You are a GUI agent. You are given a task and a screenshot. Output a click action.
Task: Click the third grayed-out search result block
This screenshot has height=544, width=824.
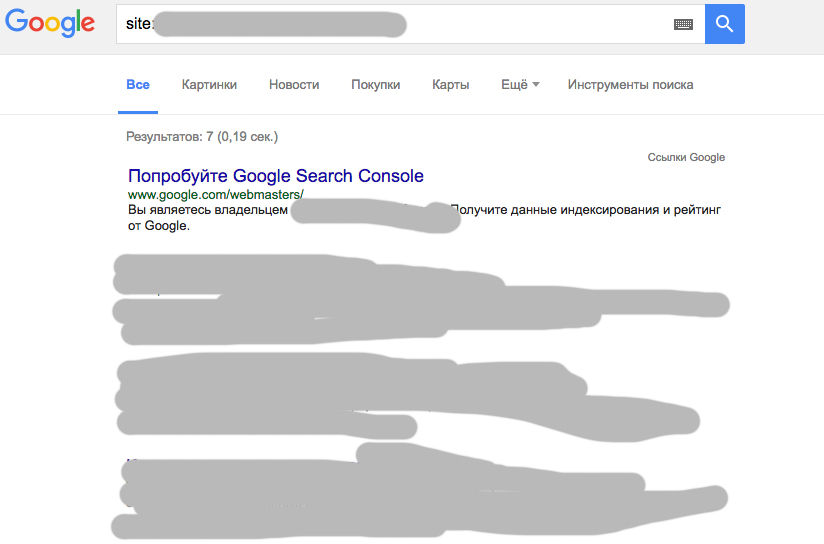point(420,491)
